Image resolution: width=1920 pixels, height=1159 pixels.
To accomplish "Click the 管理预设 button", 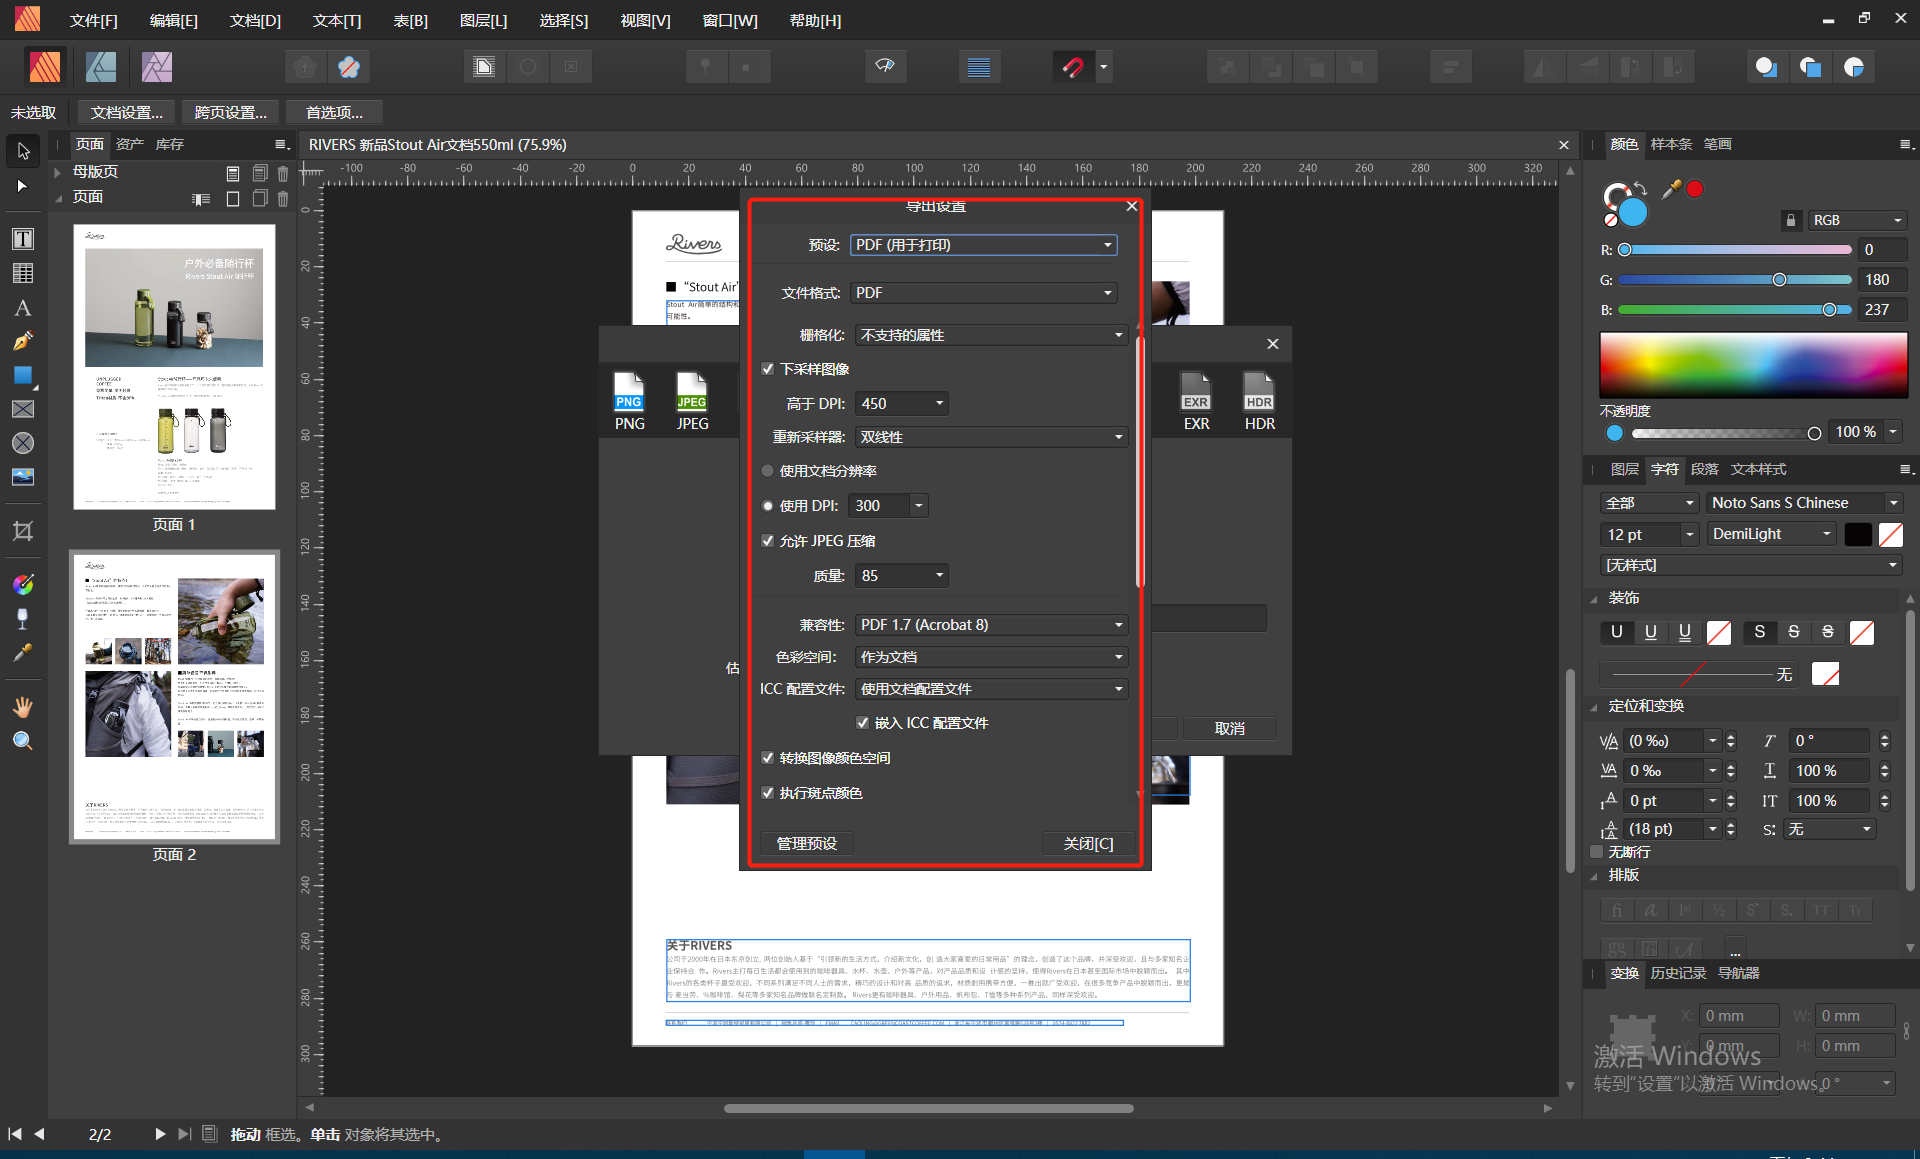I will [x=807, y=843].
